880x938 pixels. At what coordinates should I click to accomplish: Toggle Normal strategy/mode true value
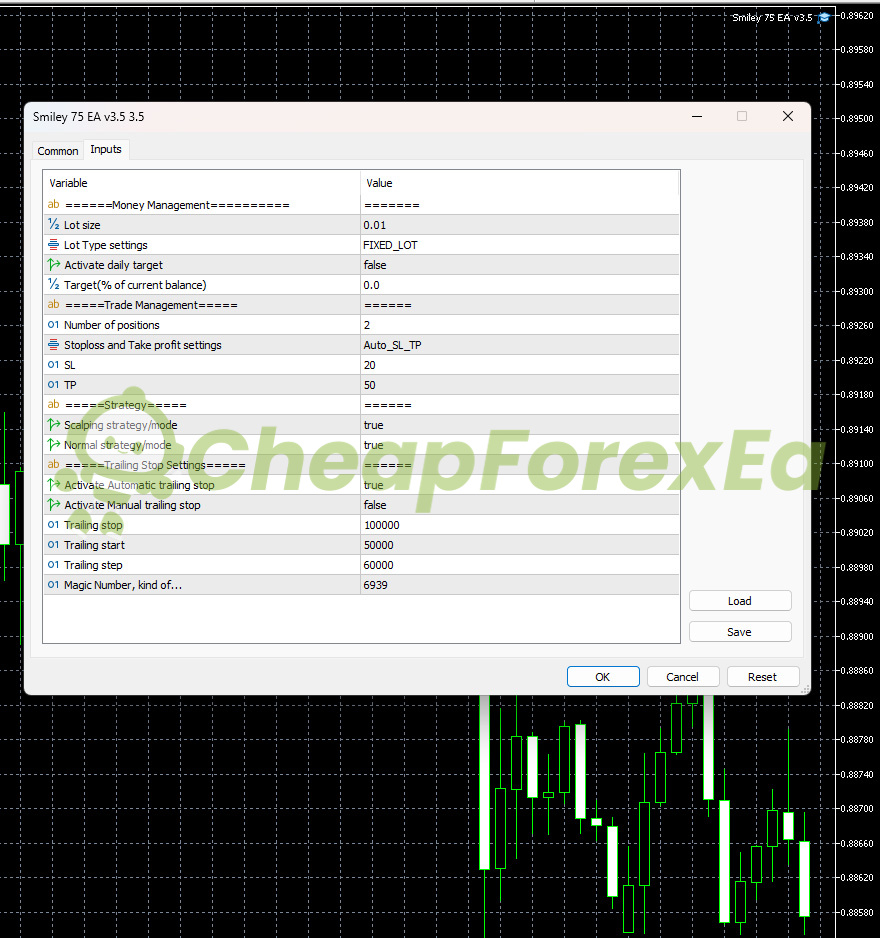click(x=519, y=445)
